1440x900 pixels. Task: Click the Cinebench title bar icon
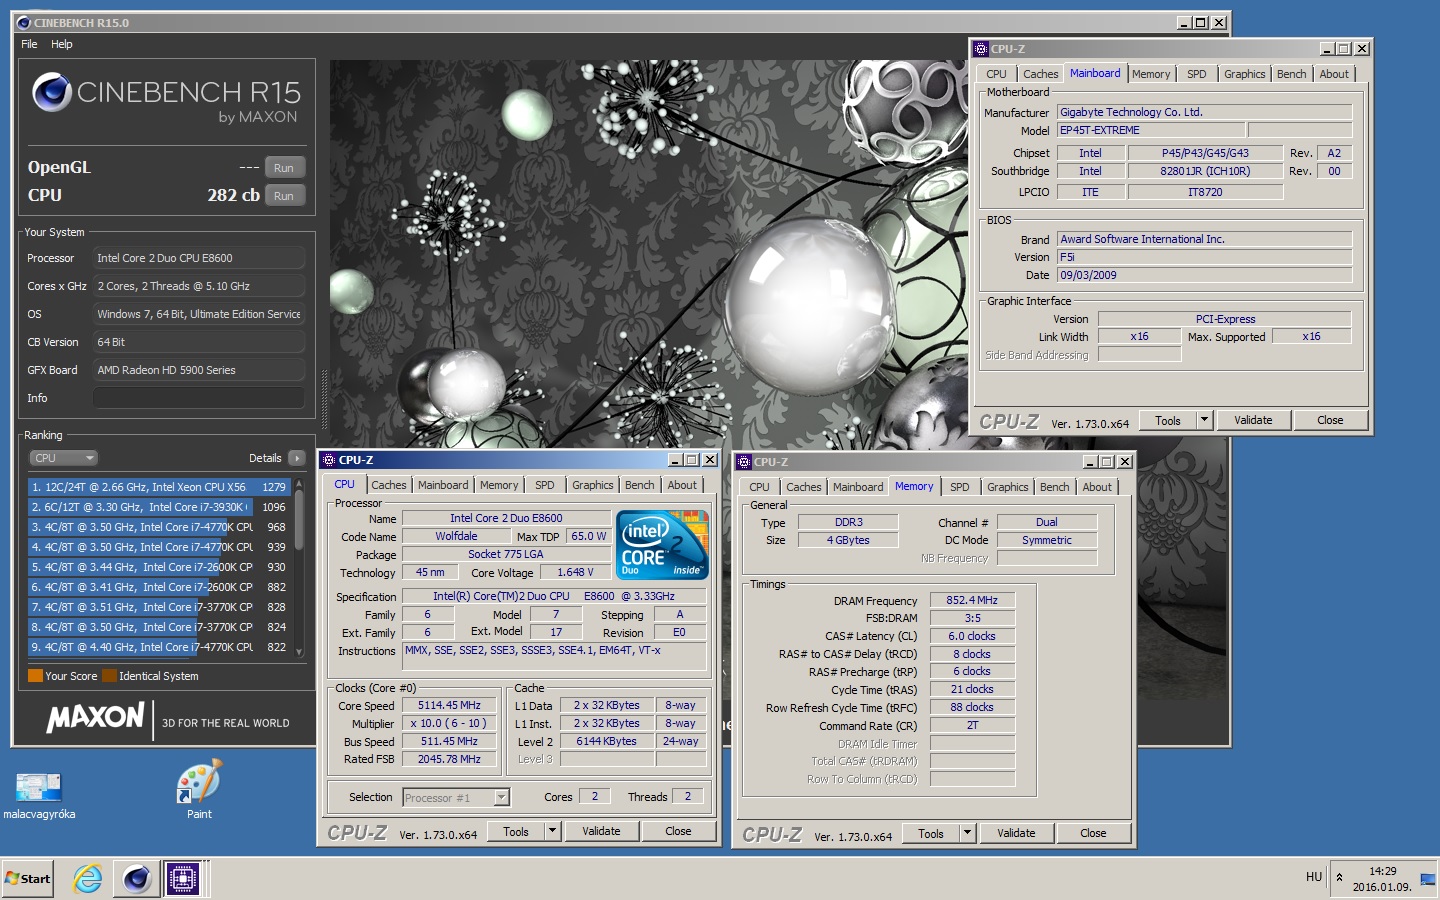pyautogui.click(x=24, y=22)
